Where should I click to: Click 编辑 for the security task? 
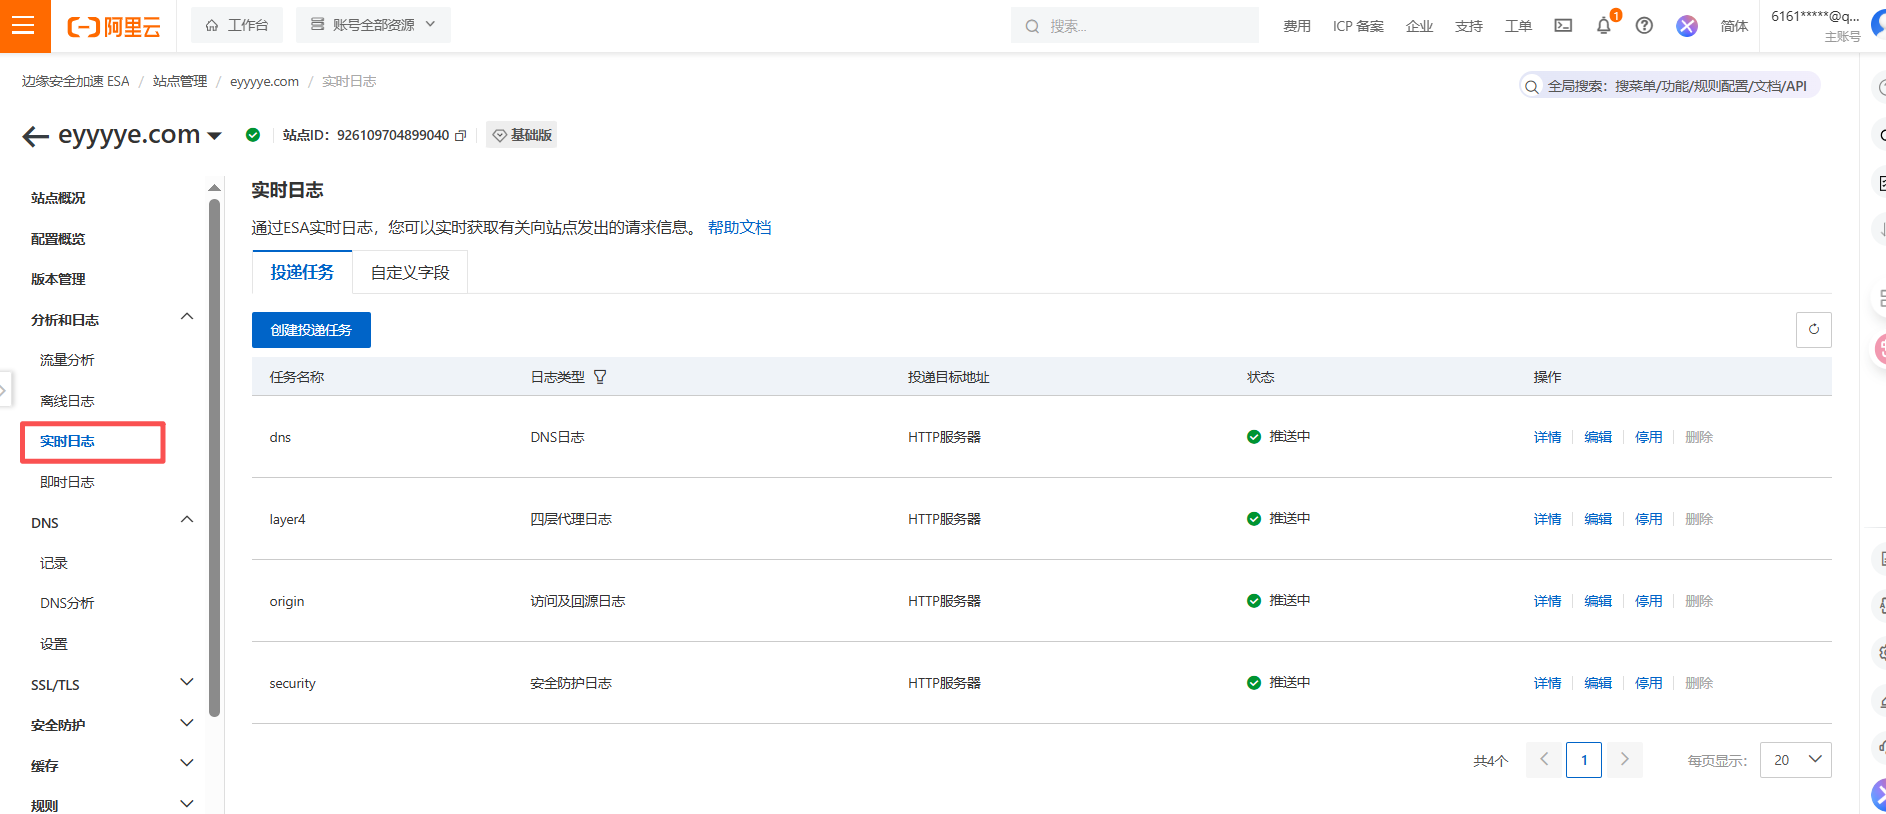[1598, 683]
